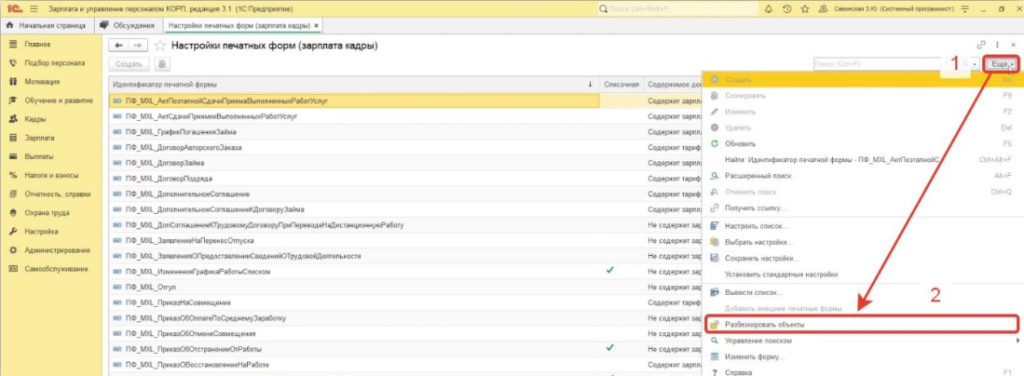Click the copy link icon near form title
This screenshot has height=376, width=1024.
pos(981,45)
